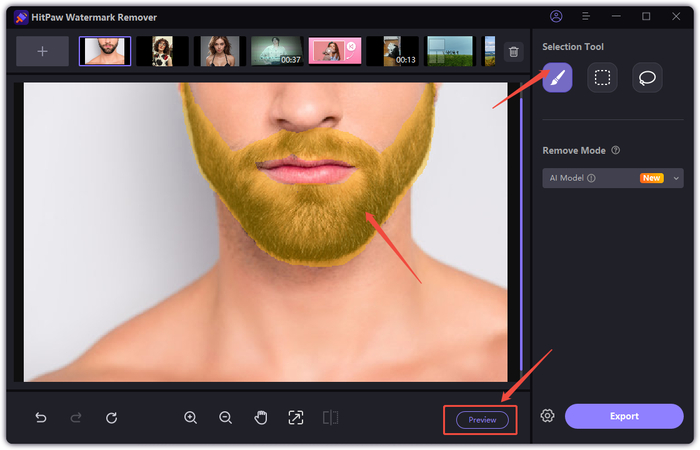Select the 00:13 video thumbnail
Viewport: 700px width, 450px height.
click(392, 51)
